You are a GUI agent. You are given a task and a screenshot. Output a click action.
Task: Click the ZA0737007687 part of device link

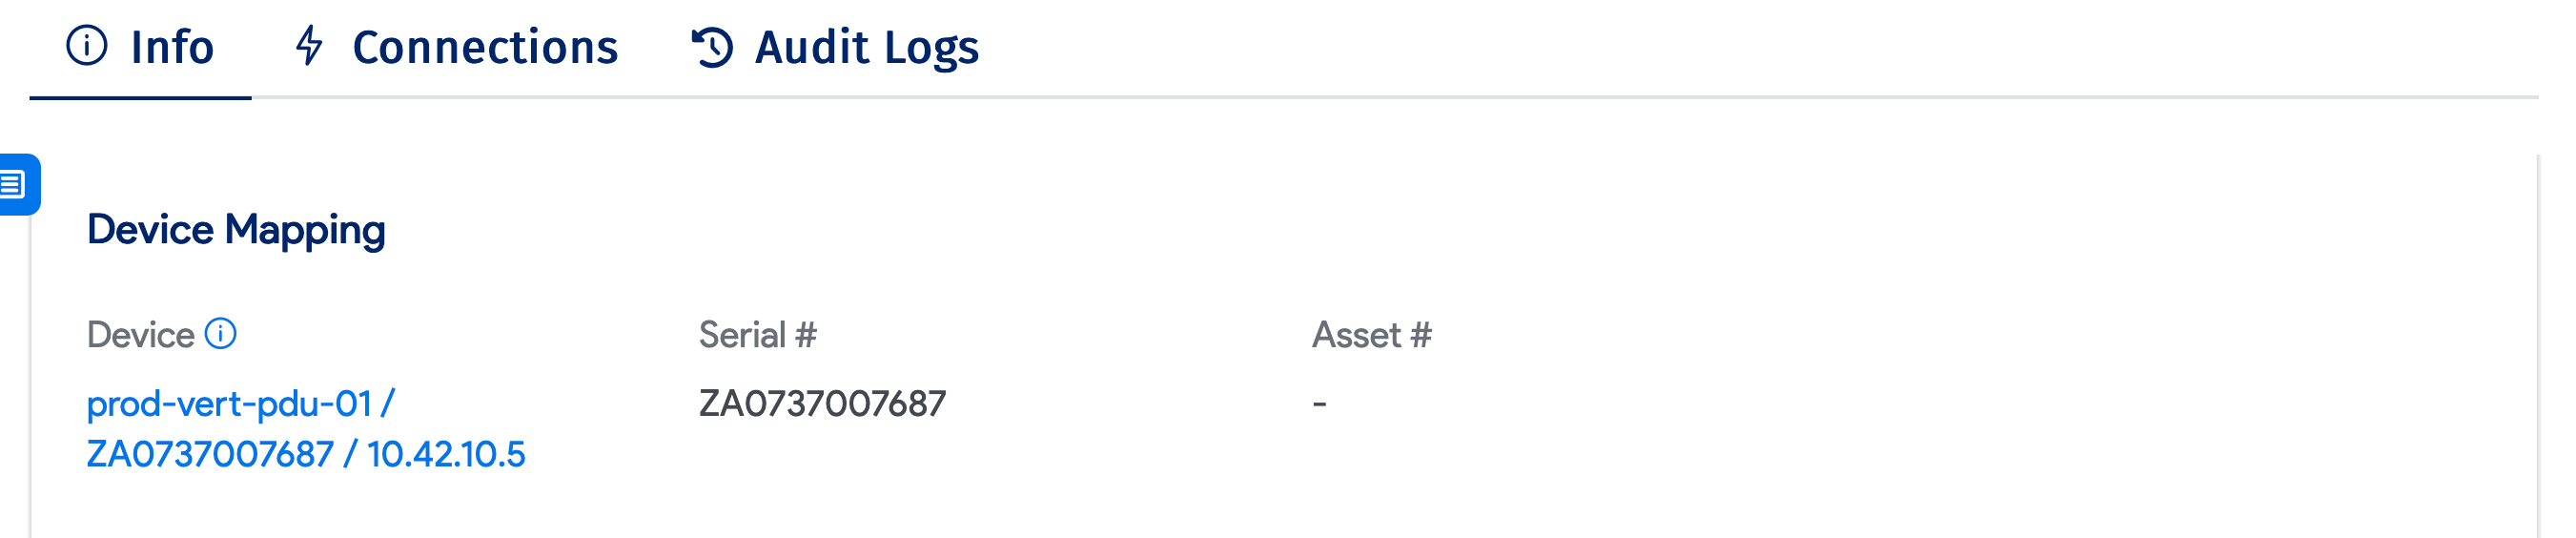click(210, 455)
